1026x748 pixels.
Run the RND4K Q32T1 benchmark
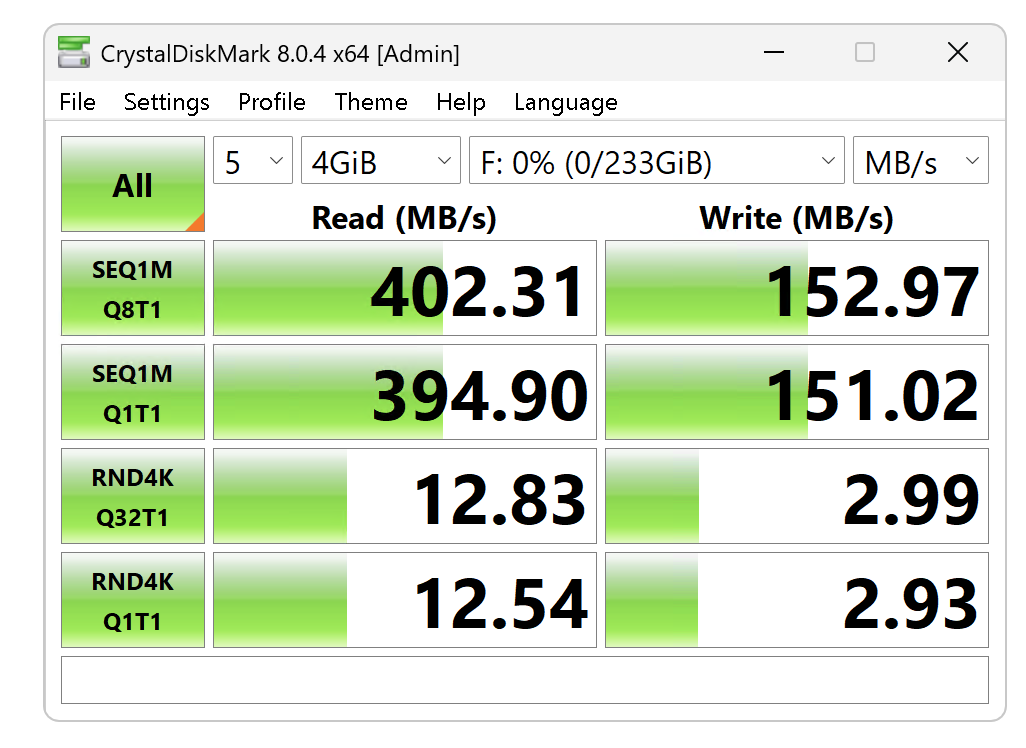coord(133,496)
